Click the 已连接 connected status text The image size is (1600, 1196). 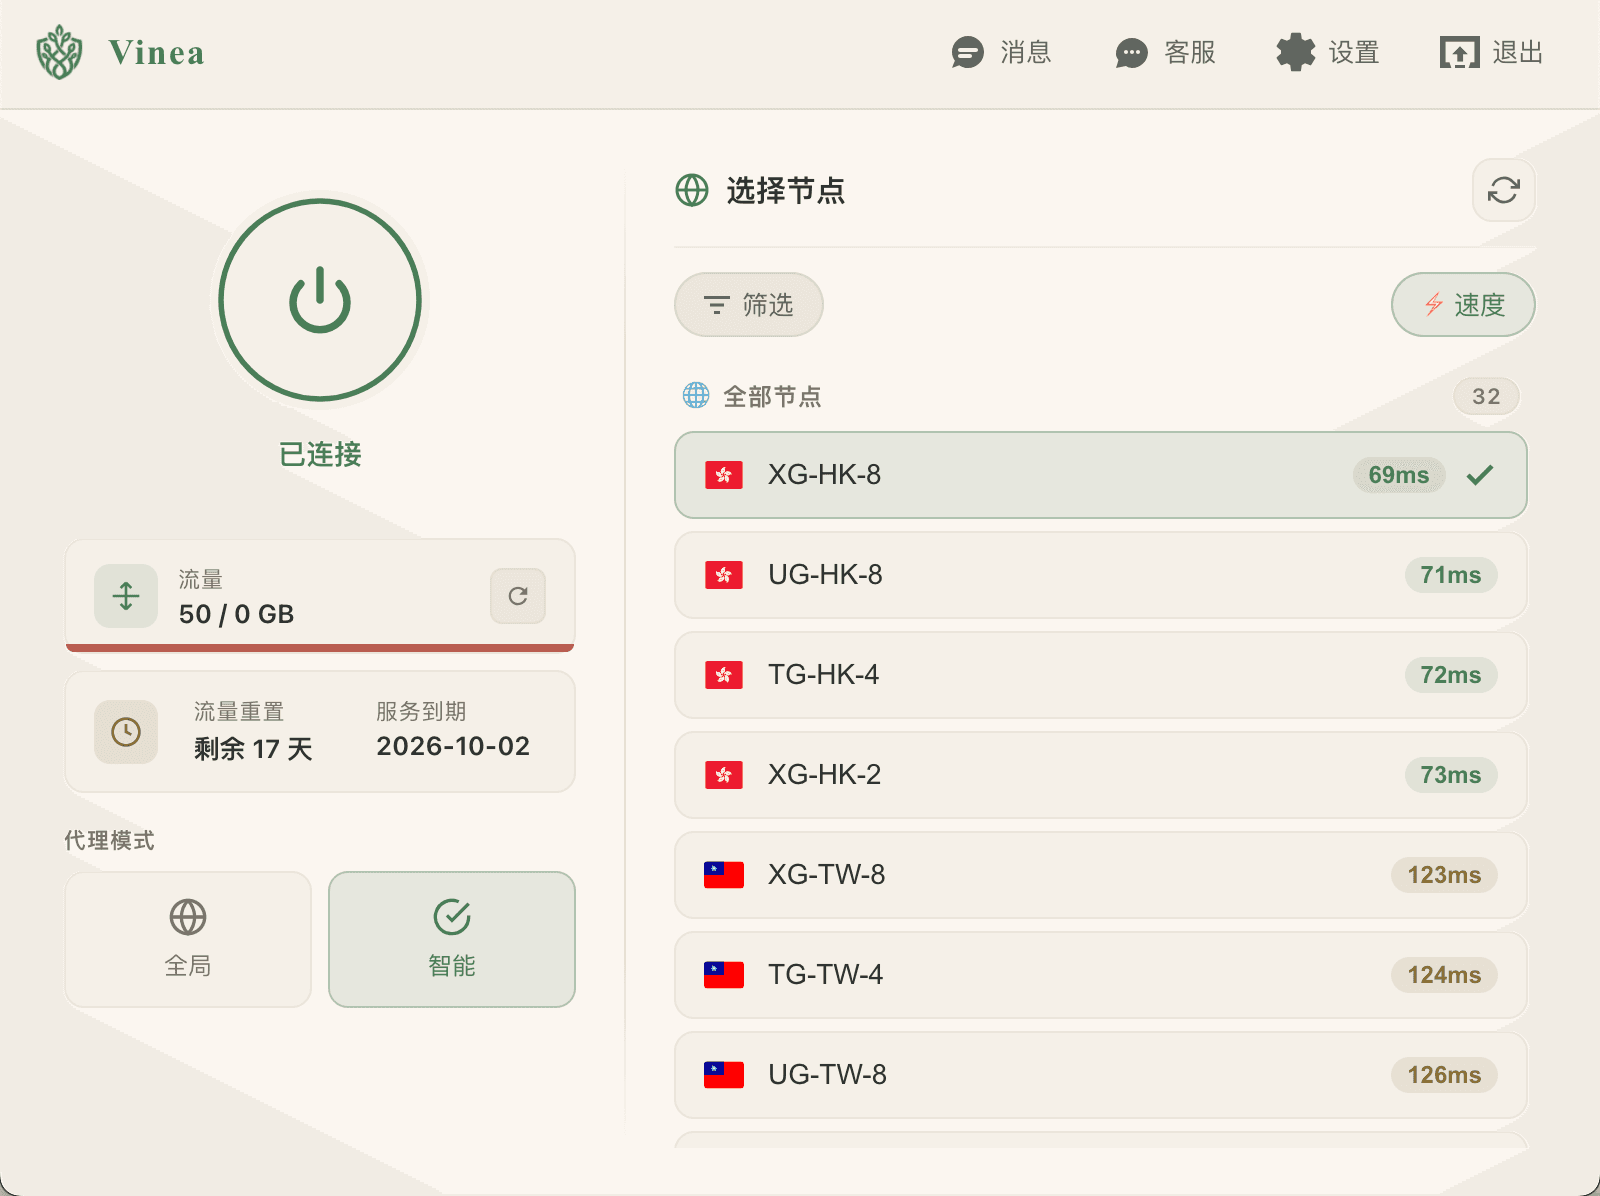click(x=320, y=454)
